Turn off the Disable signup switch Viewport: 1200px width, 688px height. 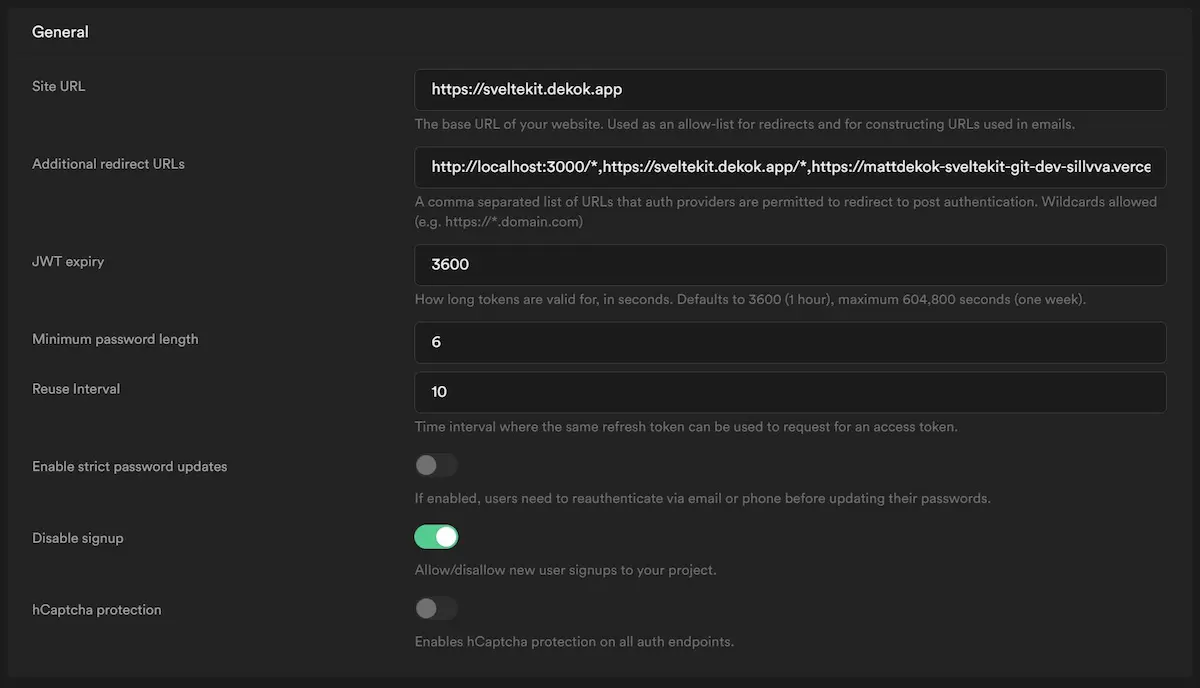(436, 537)
